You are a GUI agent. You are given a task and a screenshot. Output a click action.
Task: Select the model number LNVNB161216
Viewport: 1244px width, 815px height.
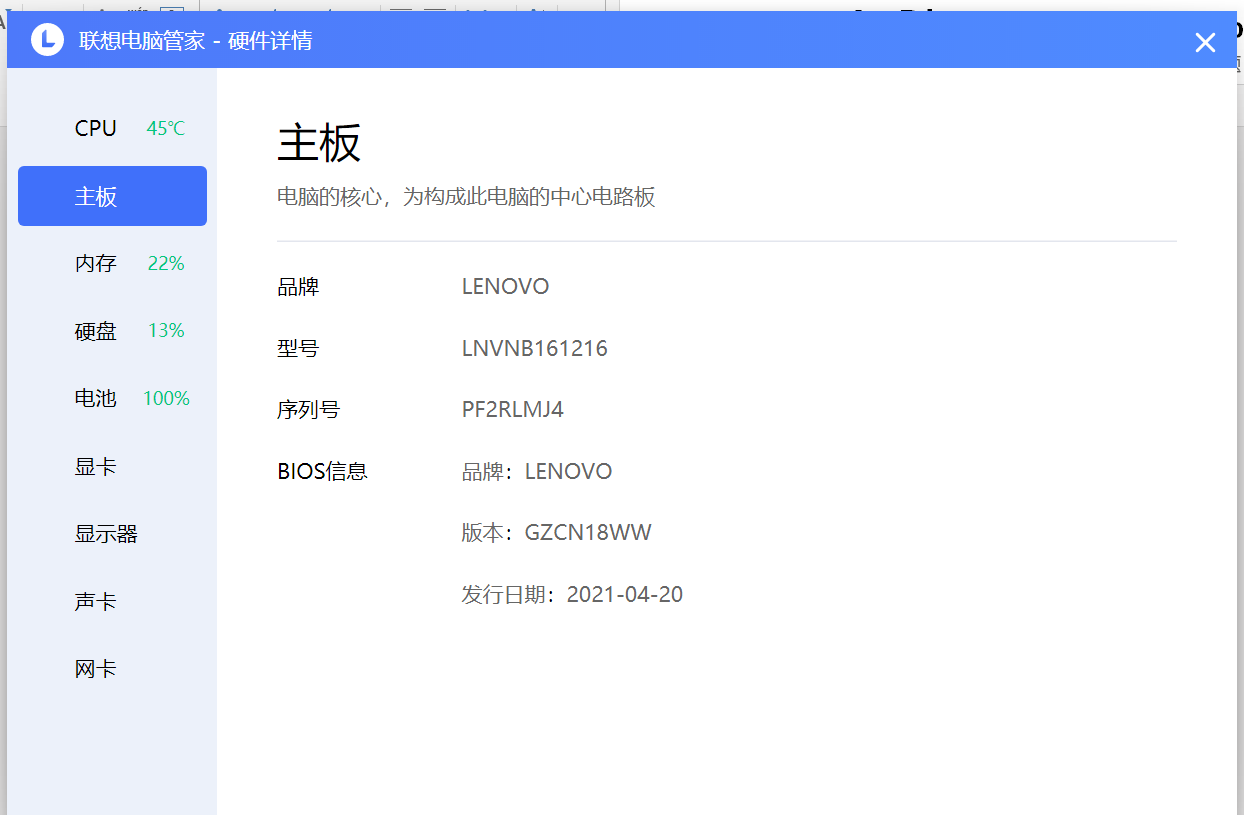pyautogui.click(x=535, y=349)
